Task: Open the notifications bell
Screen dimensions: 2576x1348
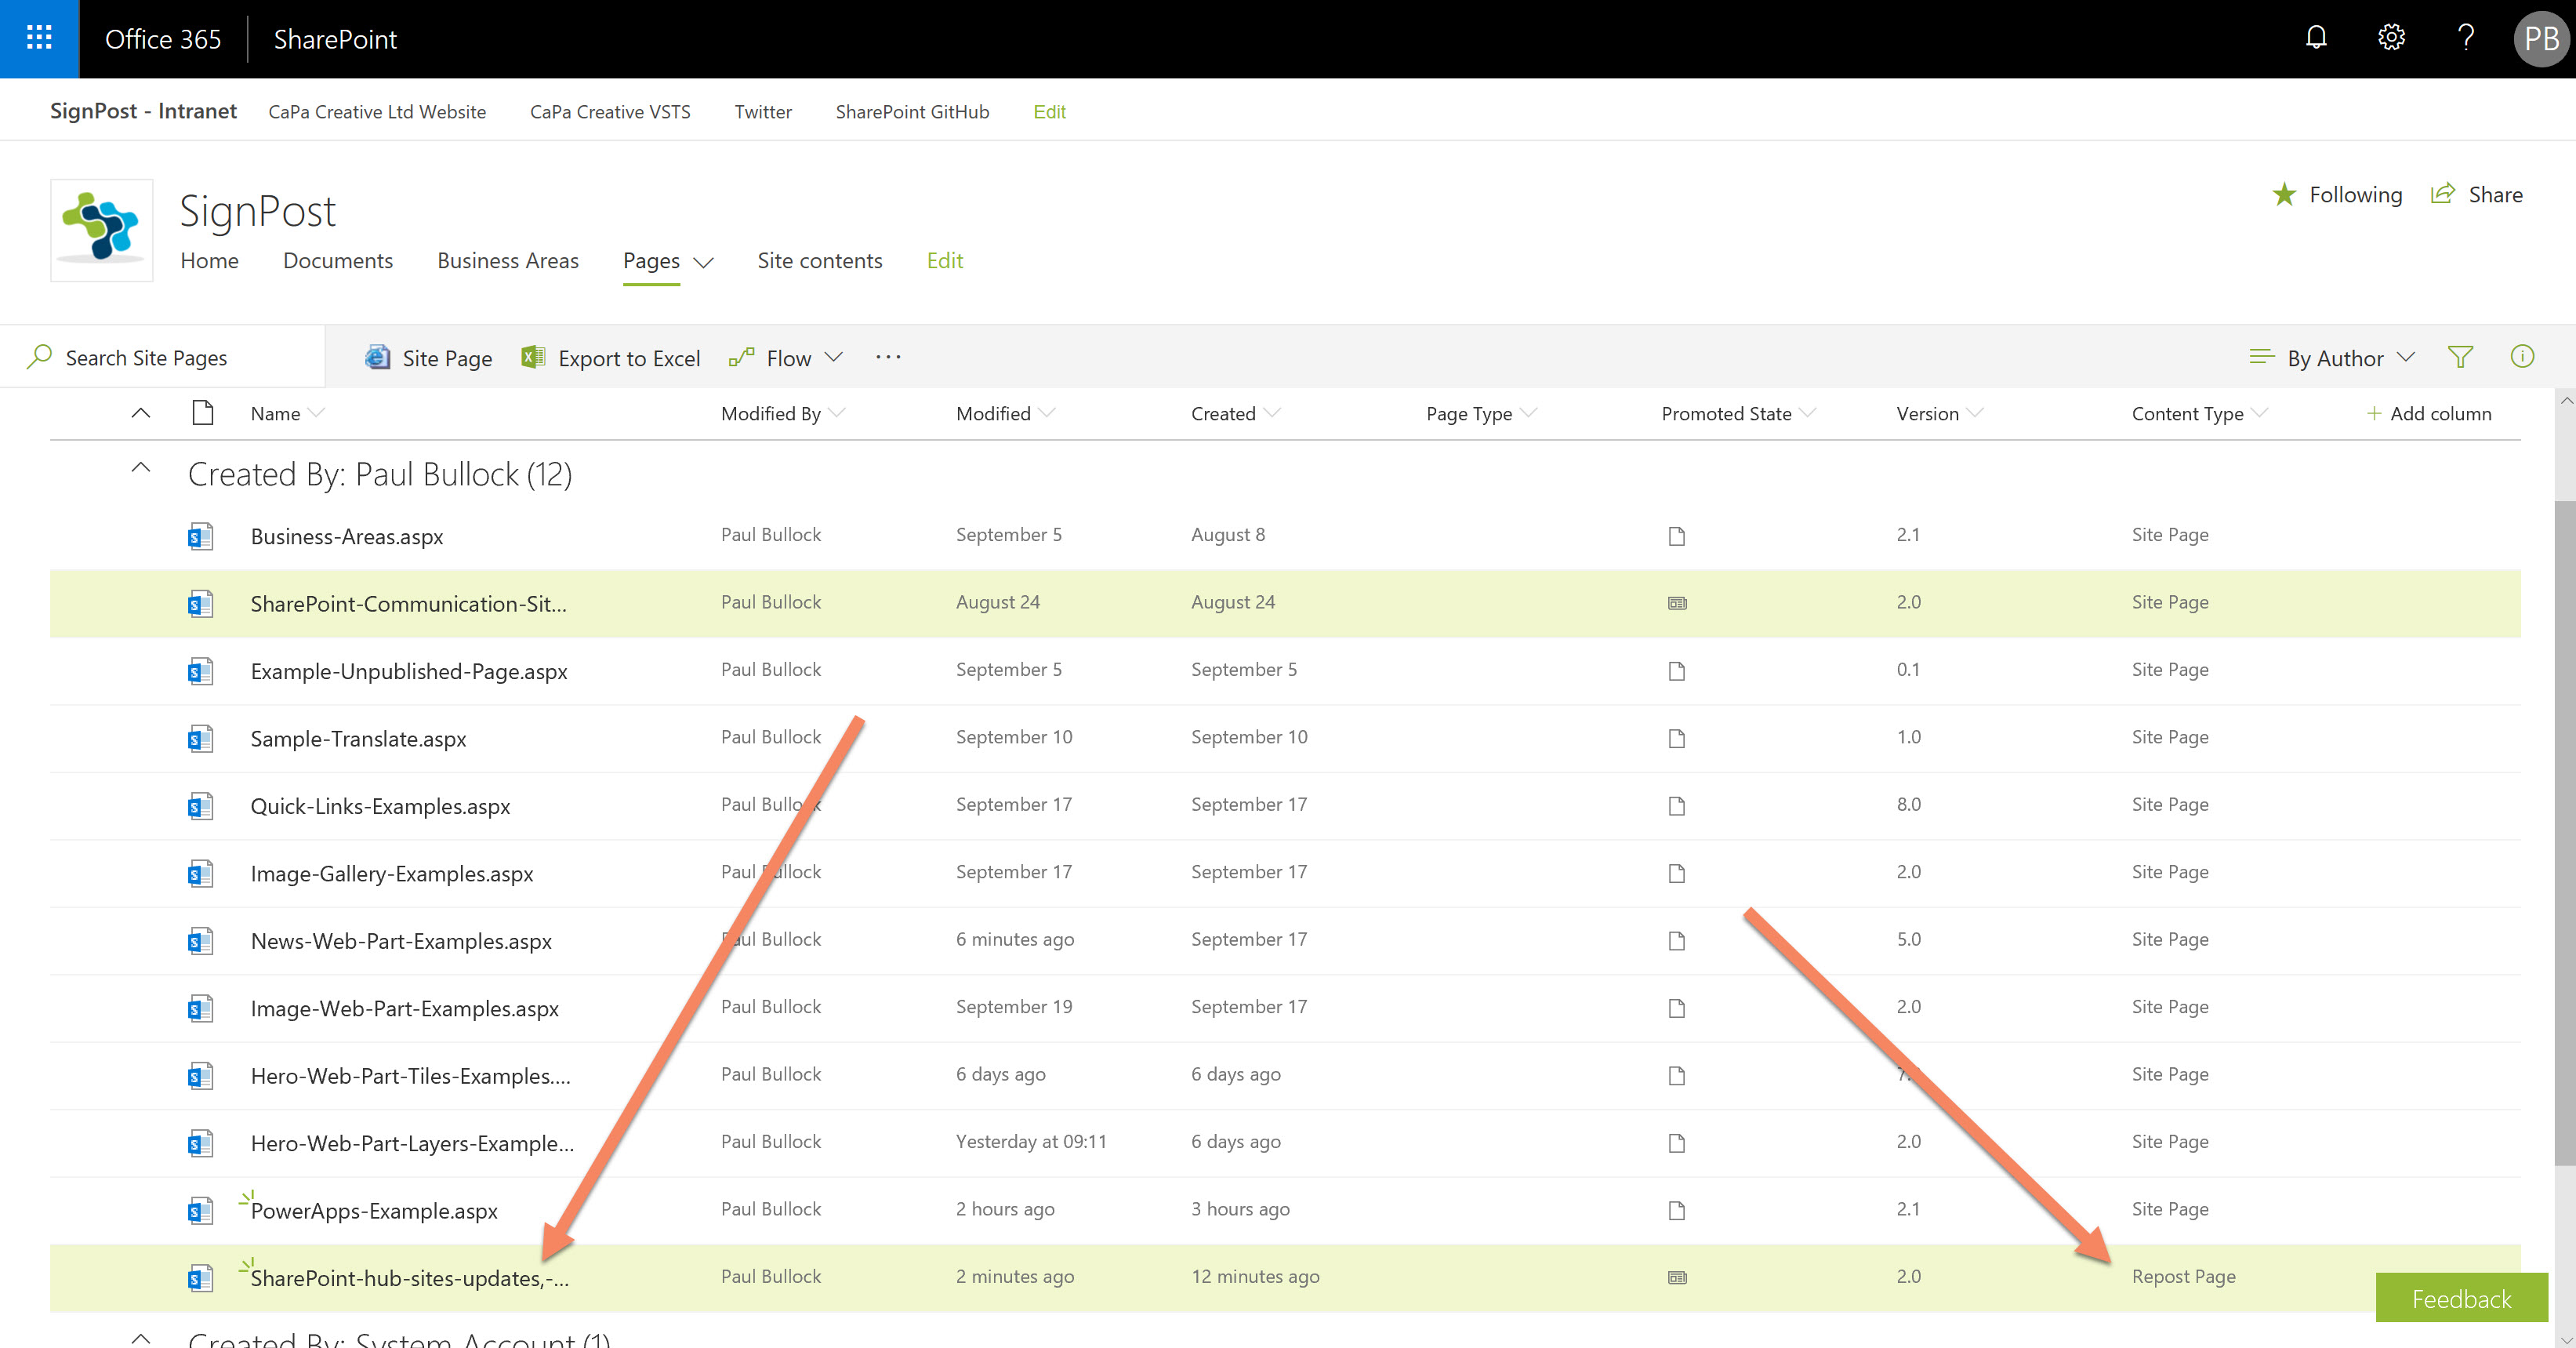Action: click(x=2316, y=38)
